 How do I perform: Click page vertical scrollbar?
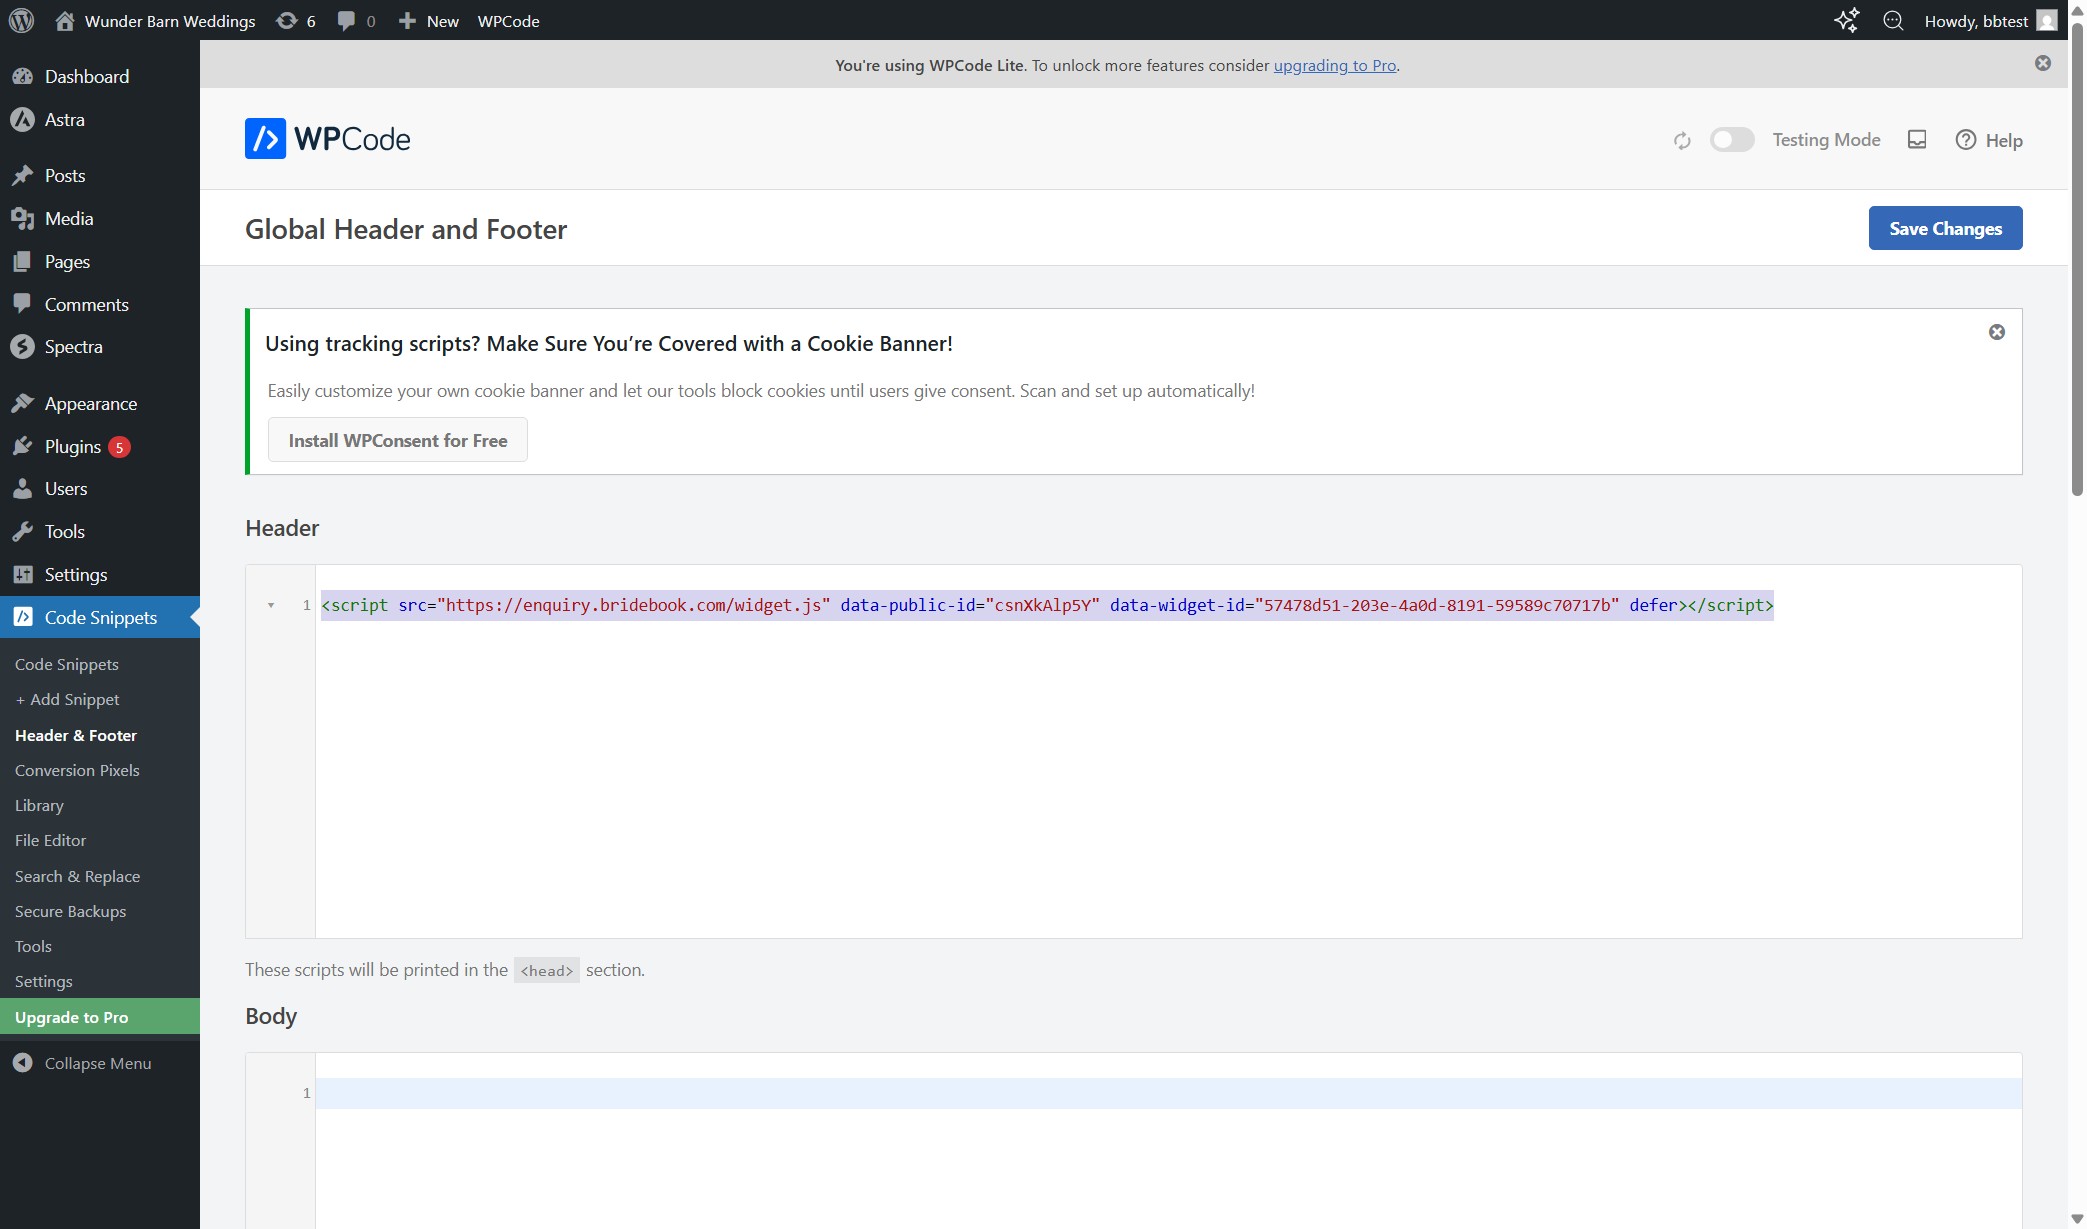click(x=2077, y=260)
